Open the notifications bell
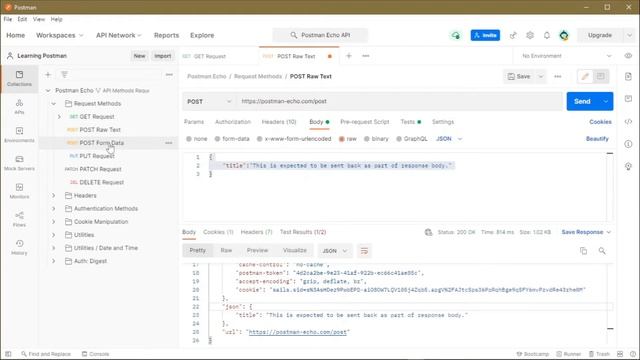Viewport: 640px width, 360px height. pos(547,36)
